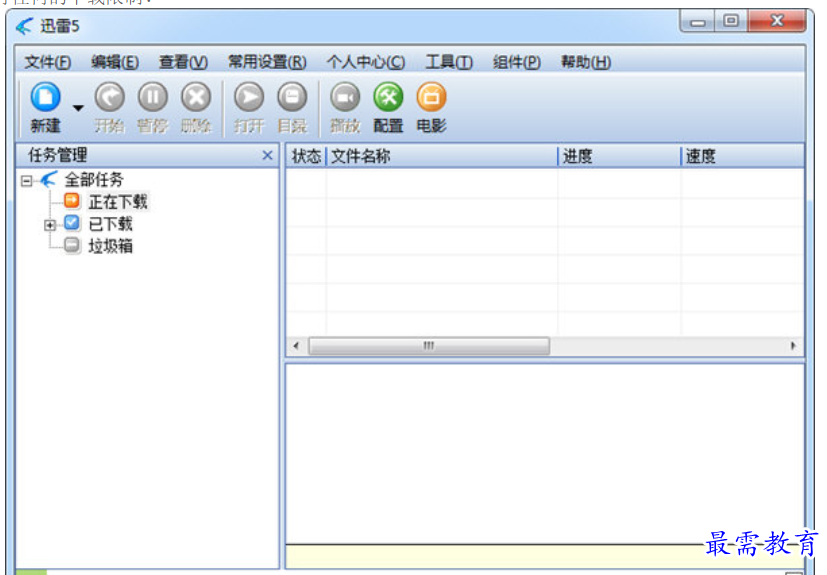Click the 迅雷5 title bar logo icon
Image resolution: width=827 pixels, height=575 pixels.
[24, 26]
